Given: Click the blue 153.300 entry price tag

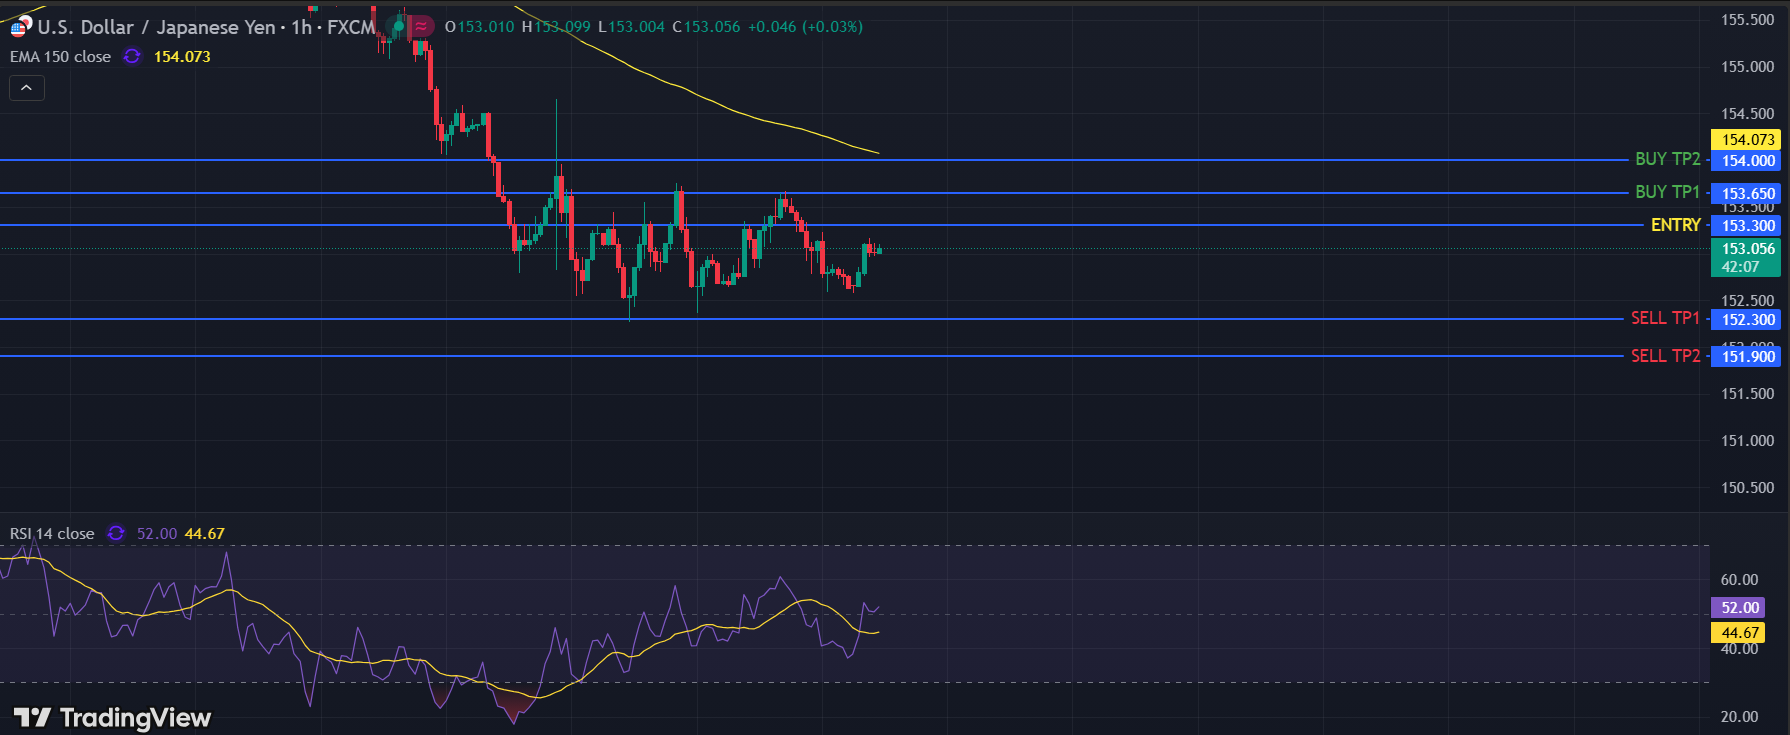Looking at the screenshot, I should coord(1747,226).
